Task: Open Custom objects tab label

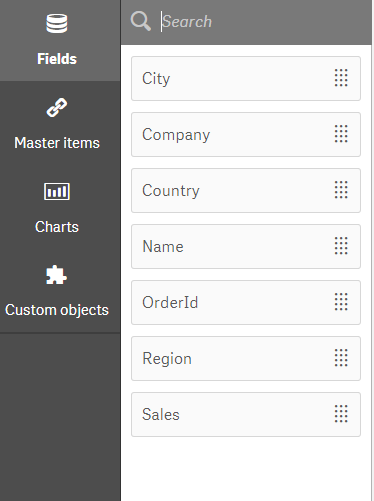Action: [57, 310]
